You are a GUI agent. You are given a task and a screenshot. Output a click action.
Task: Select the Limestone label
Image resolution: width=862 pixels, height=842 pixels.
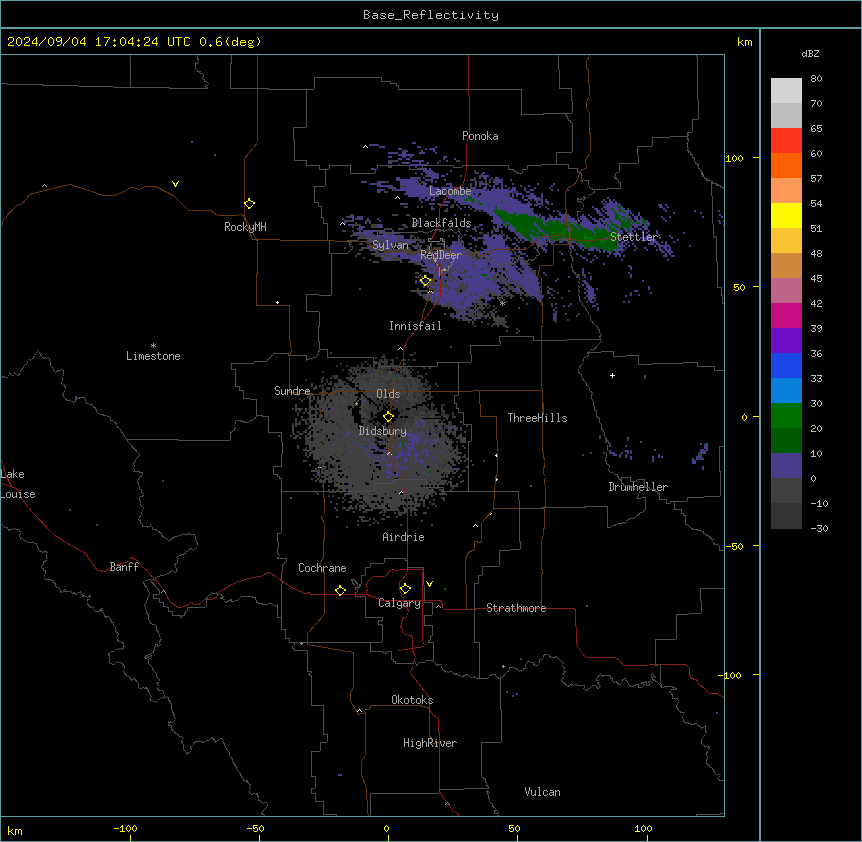153,356
